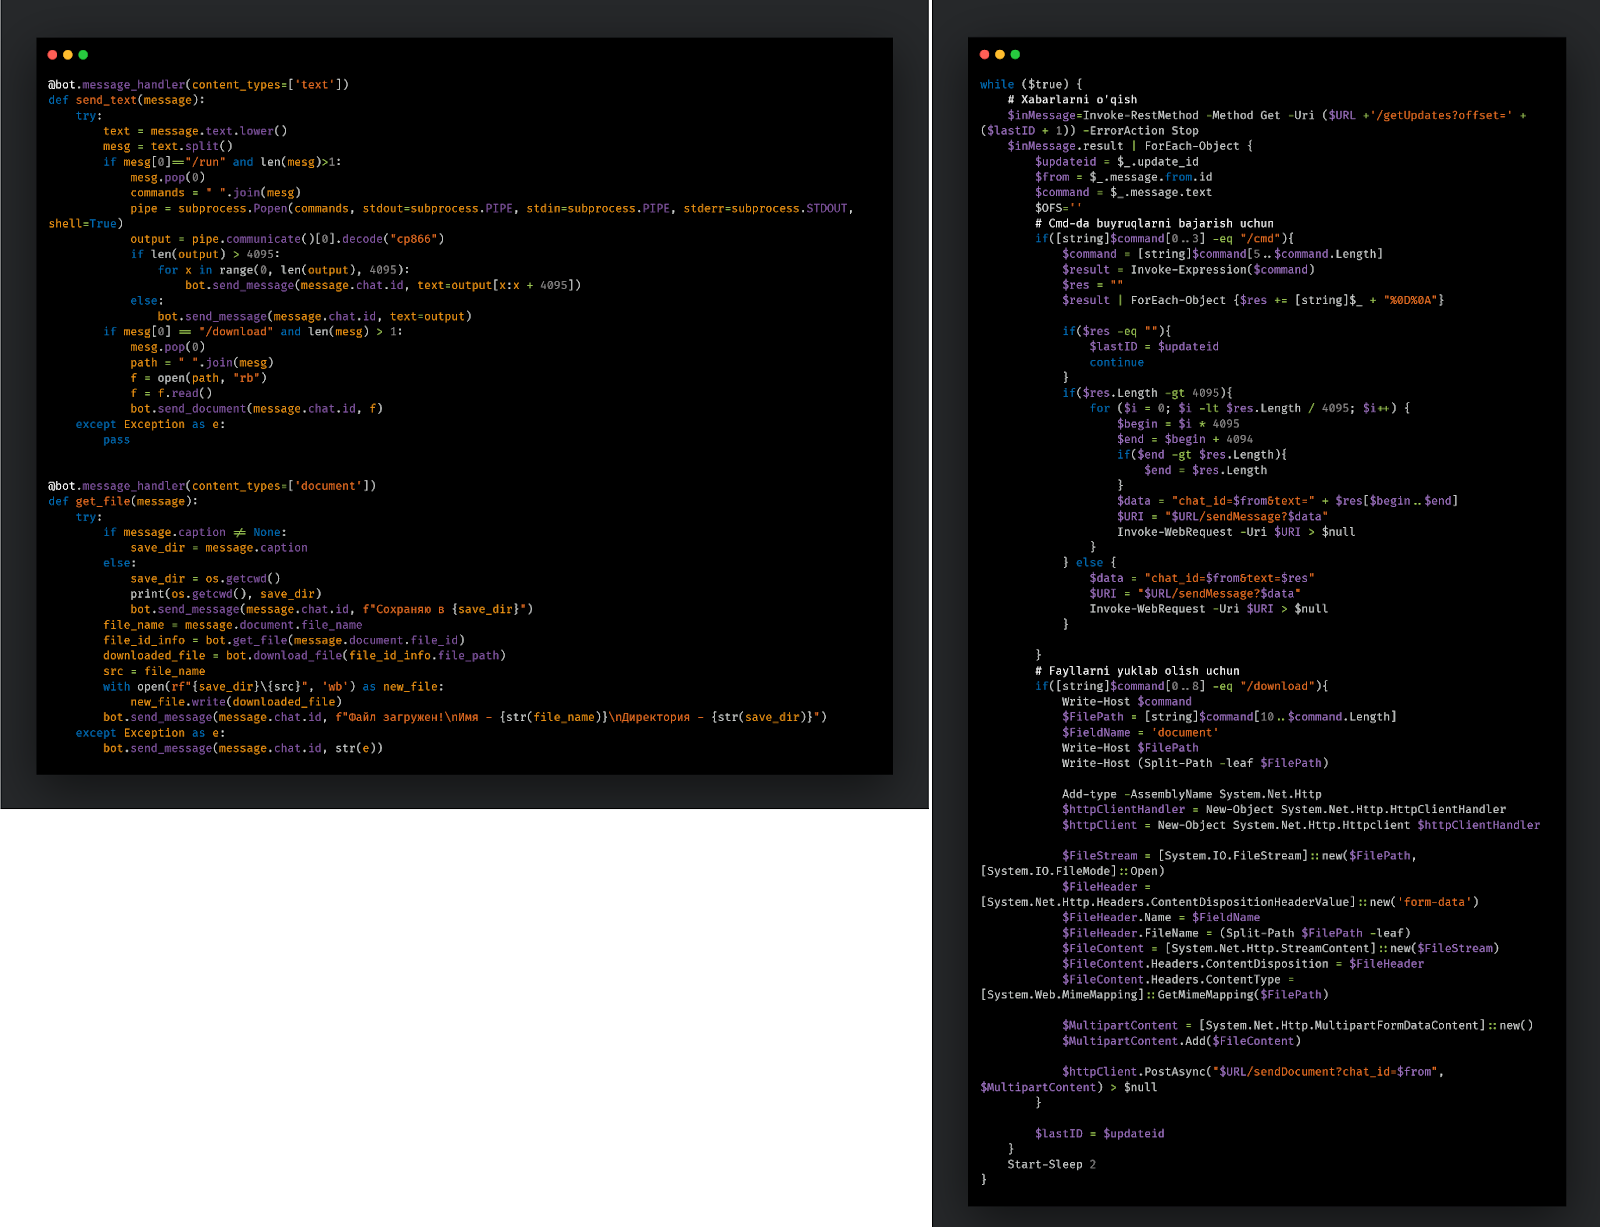This screenshot has width=1600, height=1227.
Task: Click the "$end = $begin + 4094" line
Action: 1185,439
